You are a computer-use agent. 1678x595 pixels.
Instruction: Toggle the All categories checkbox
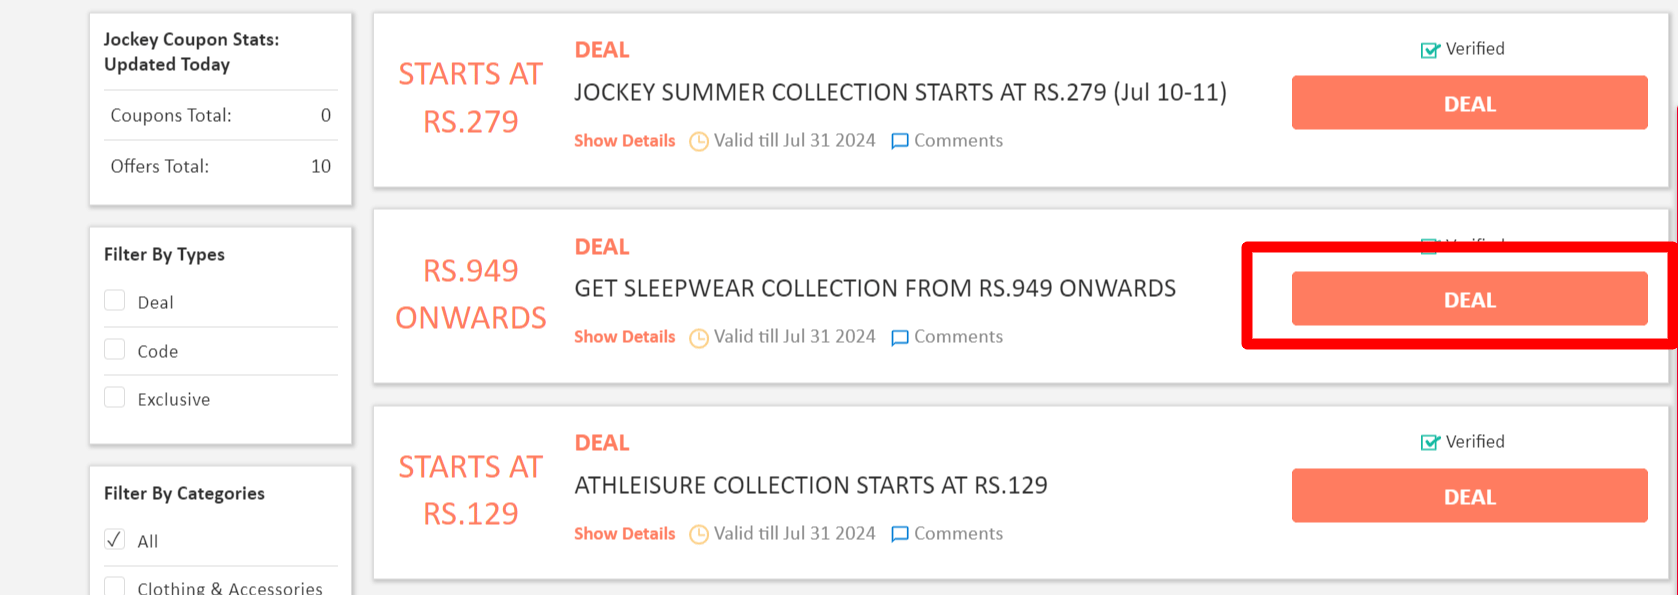click(x=115, y=540)
